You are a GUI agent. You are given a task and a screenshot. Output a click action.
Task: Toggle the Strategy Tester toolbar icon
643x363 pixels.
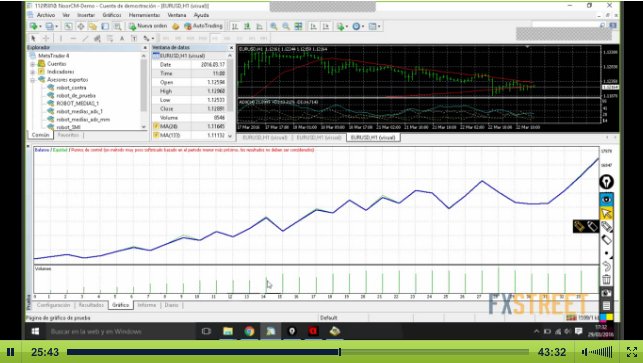click(x=117, y=26)
